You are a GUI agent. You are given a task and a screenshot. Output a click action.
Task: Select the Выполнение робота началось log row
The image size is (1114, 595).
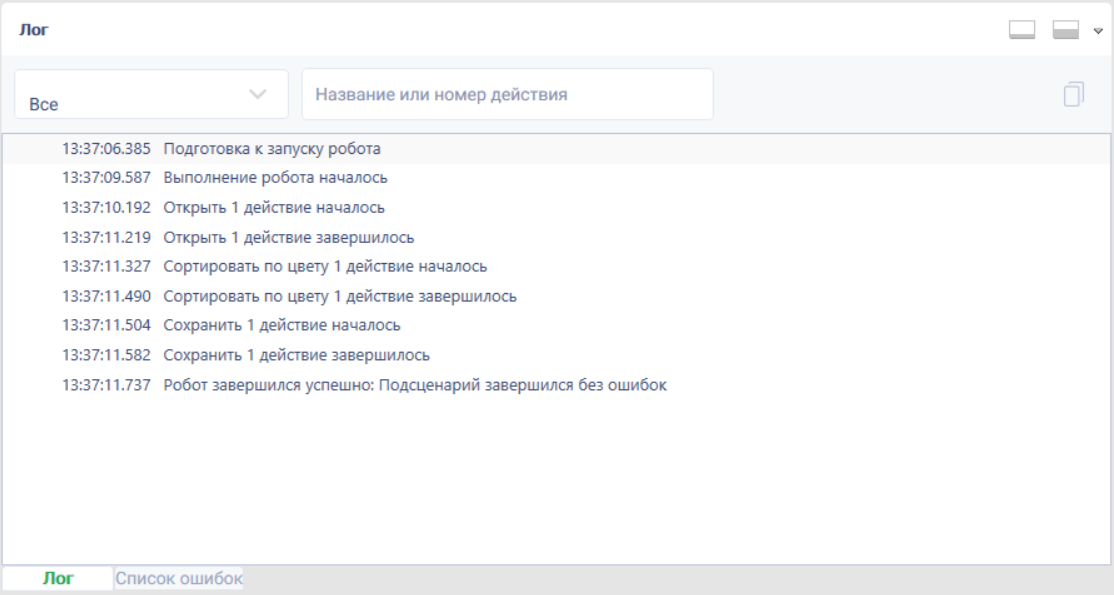pyautogui.click(x=556, y=178)
